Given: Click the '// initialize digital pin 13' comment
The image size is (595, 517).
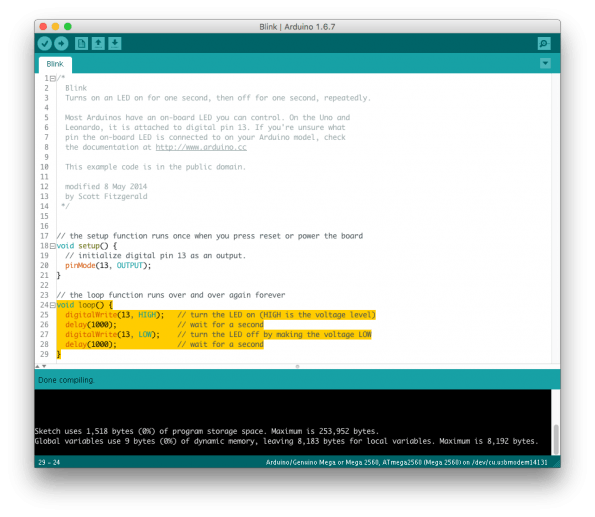Looking at the screenshot, I should point(155,256).
